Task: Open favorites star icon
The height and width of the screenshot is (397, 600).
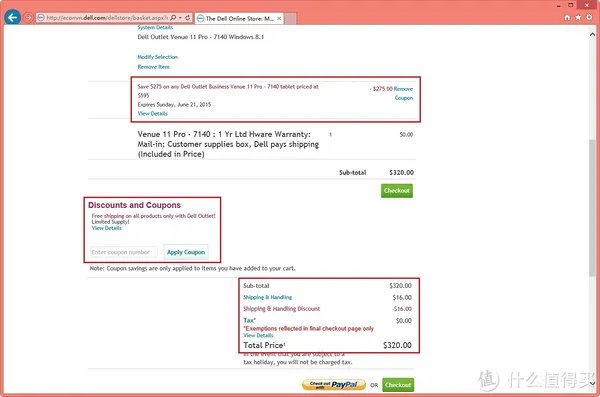Action: pos(578,18)
